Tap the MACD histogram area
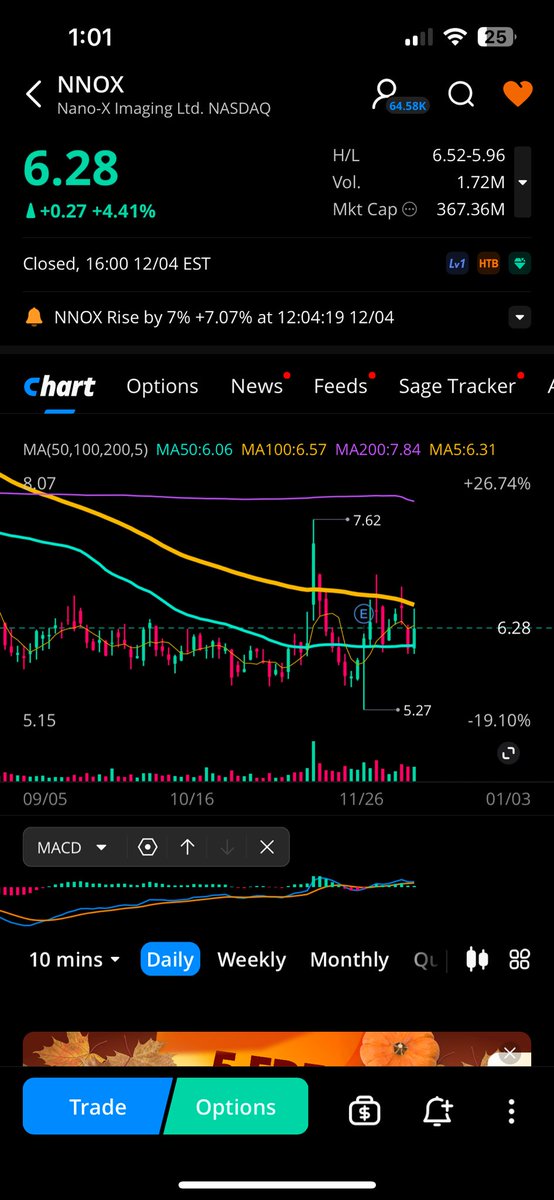Image resolution: width=554 pixels, height=1200 pixels. [x=210, y=887]
